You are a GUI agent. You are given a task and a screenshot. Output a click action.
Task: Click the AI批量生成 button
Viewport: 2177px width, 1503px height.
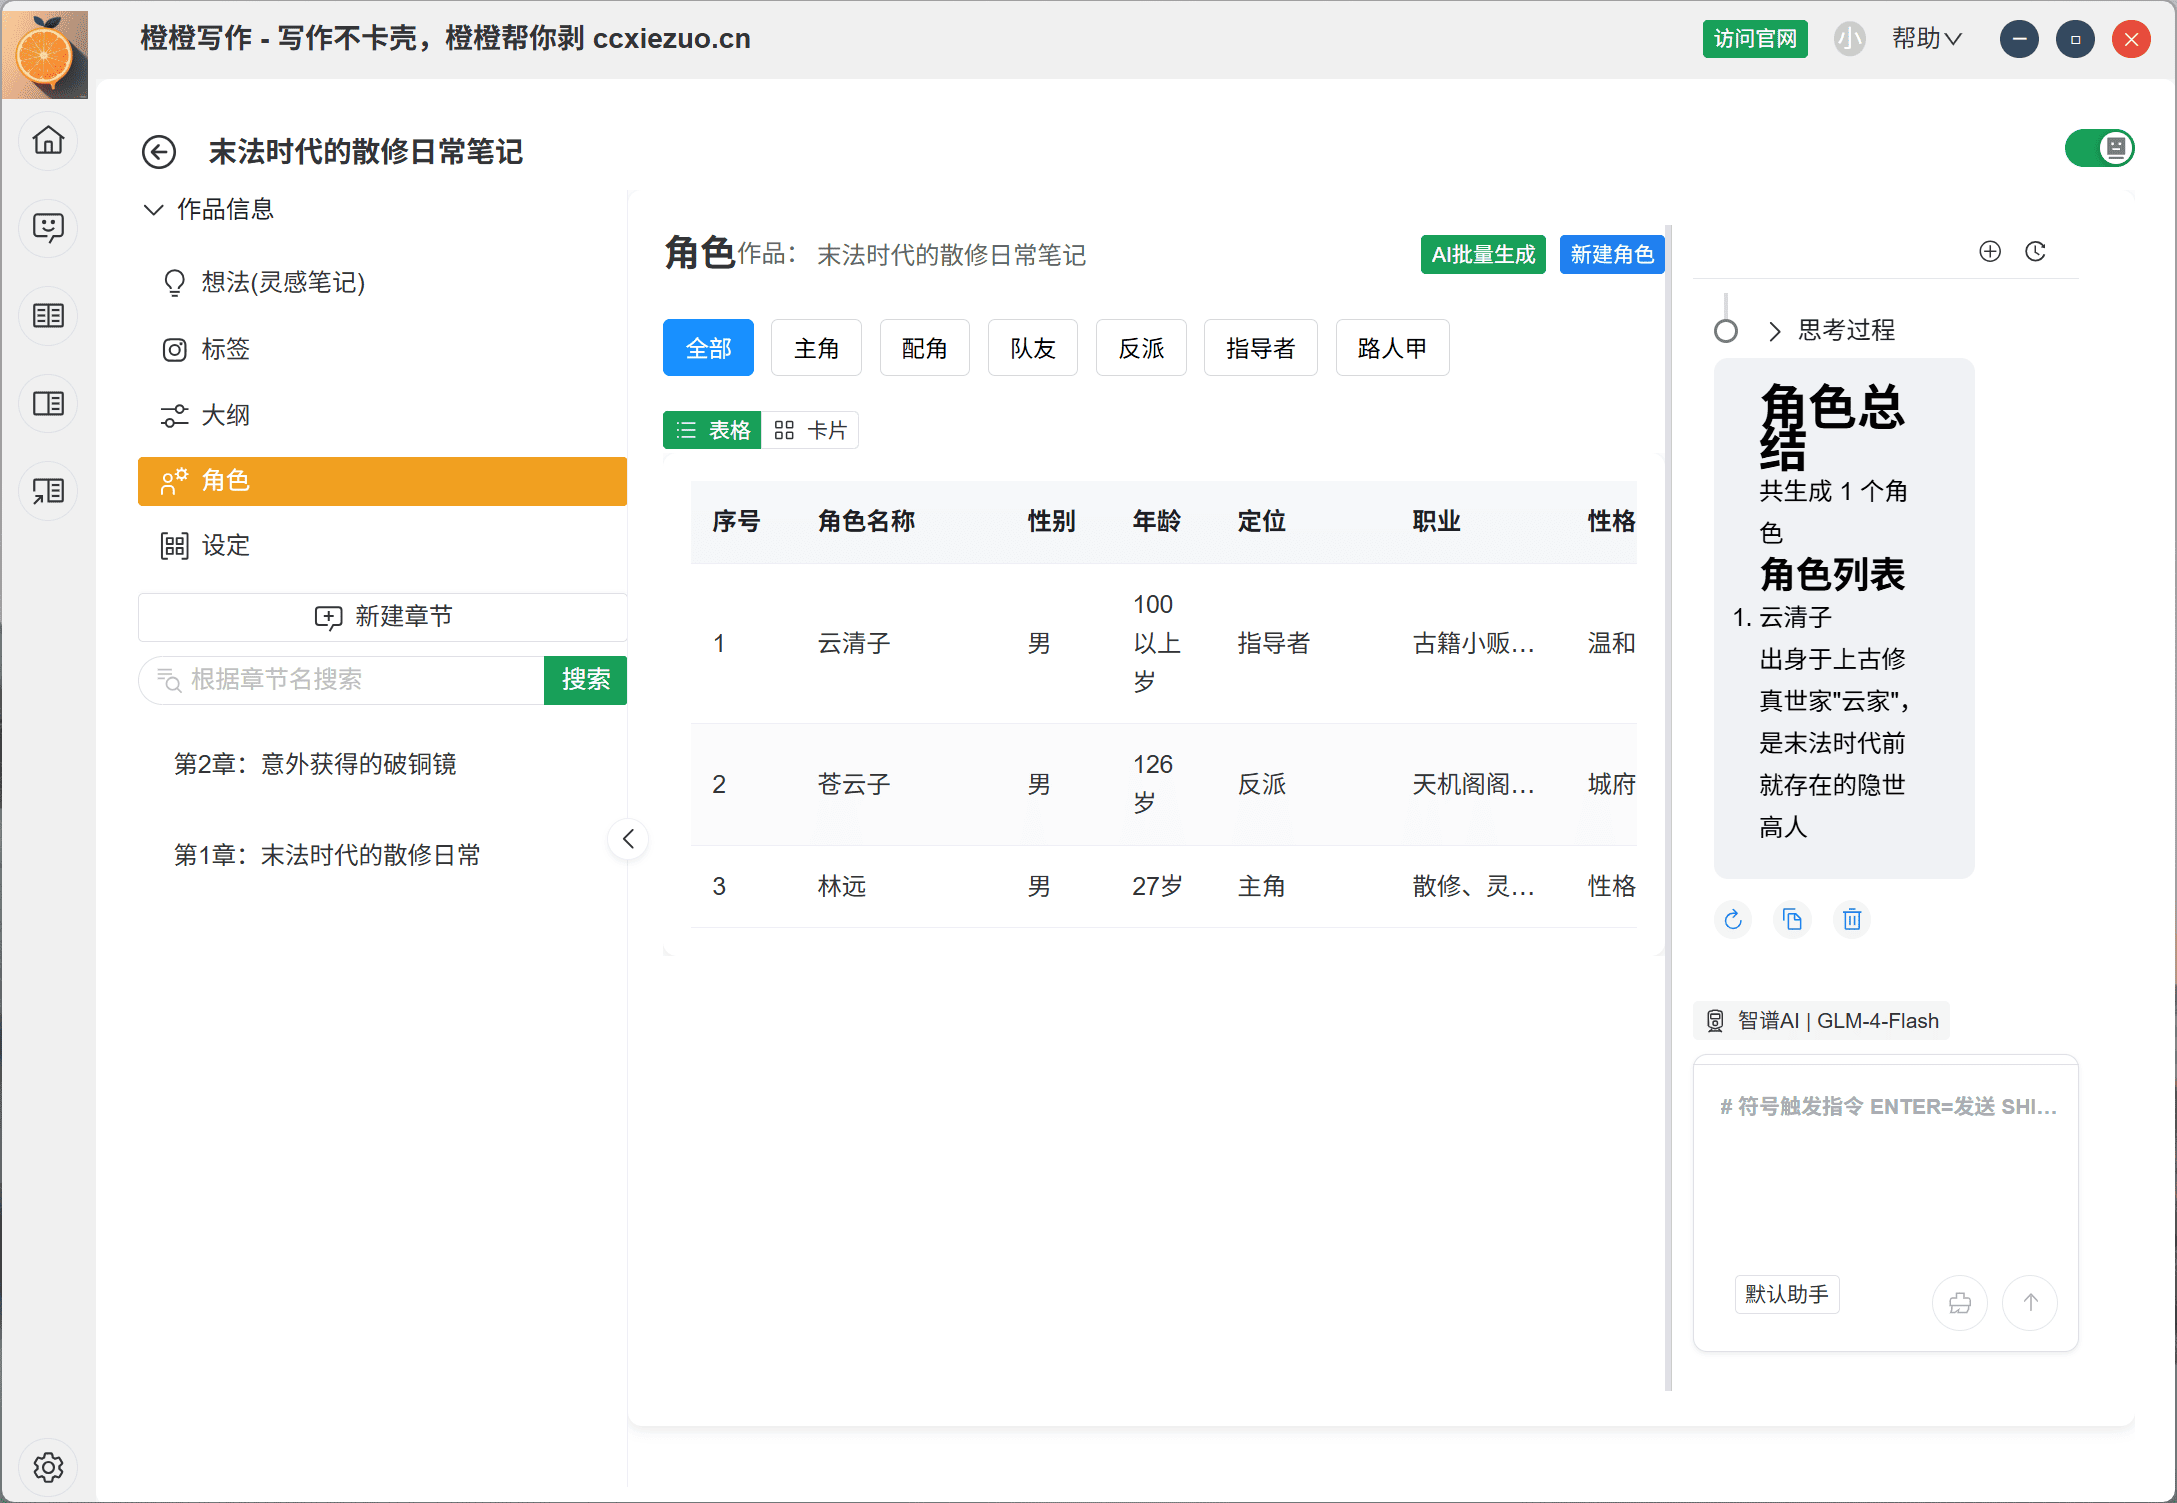point(1482,255)
